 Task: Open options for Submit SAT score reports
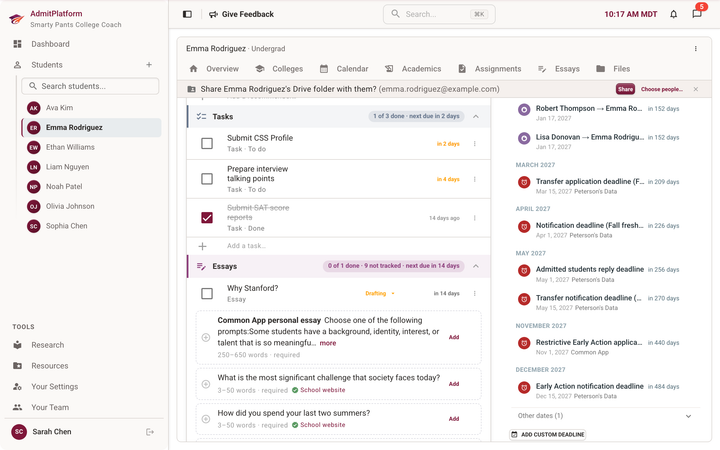pos(475,218)
